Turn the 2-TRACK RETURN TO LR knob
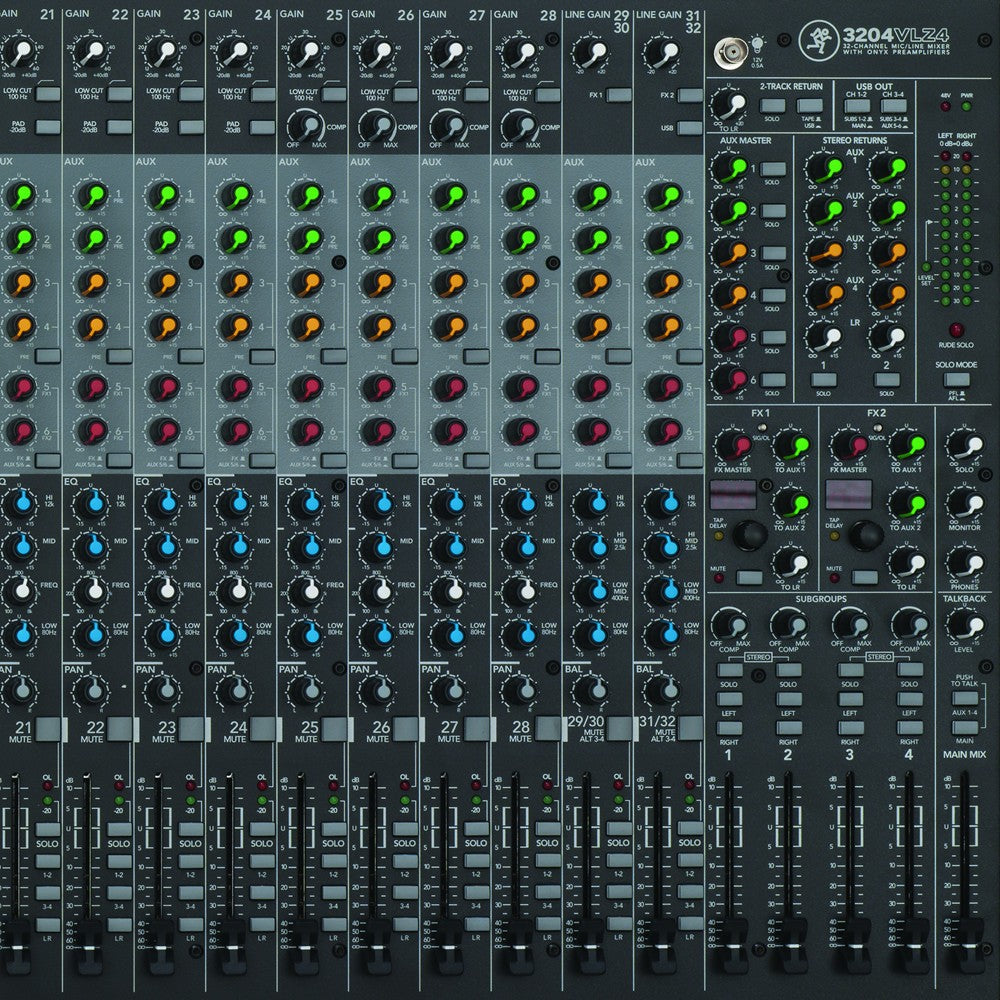The image size is (1000, 1000). click(x=730, y=107)
